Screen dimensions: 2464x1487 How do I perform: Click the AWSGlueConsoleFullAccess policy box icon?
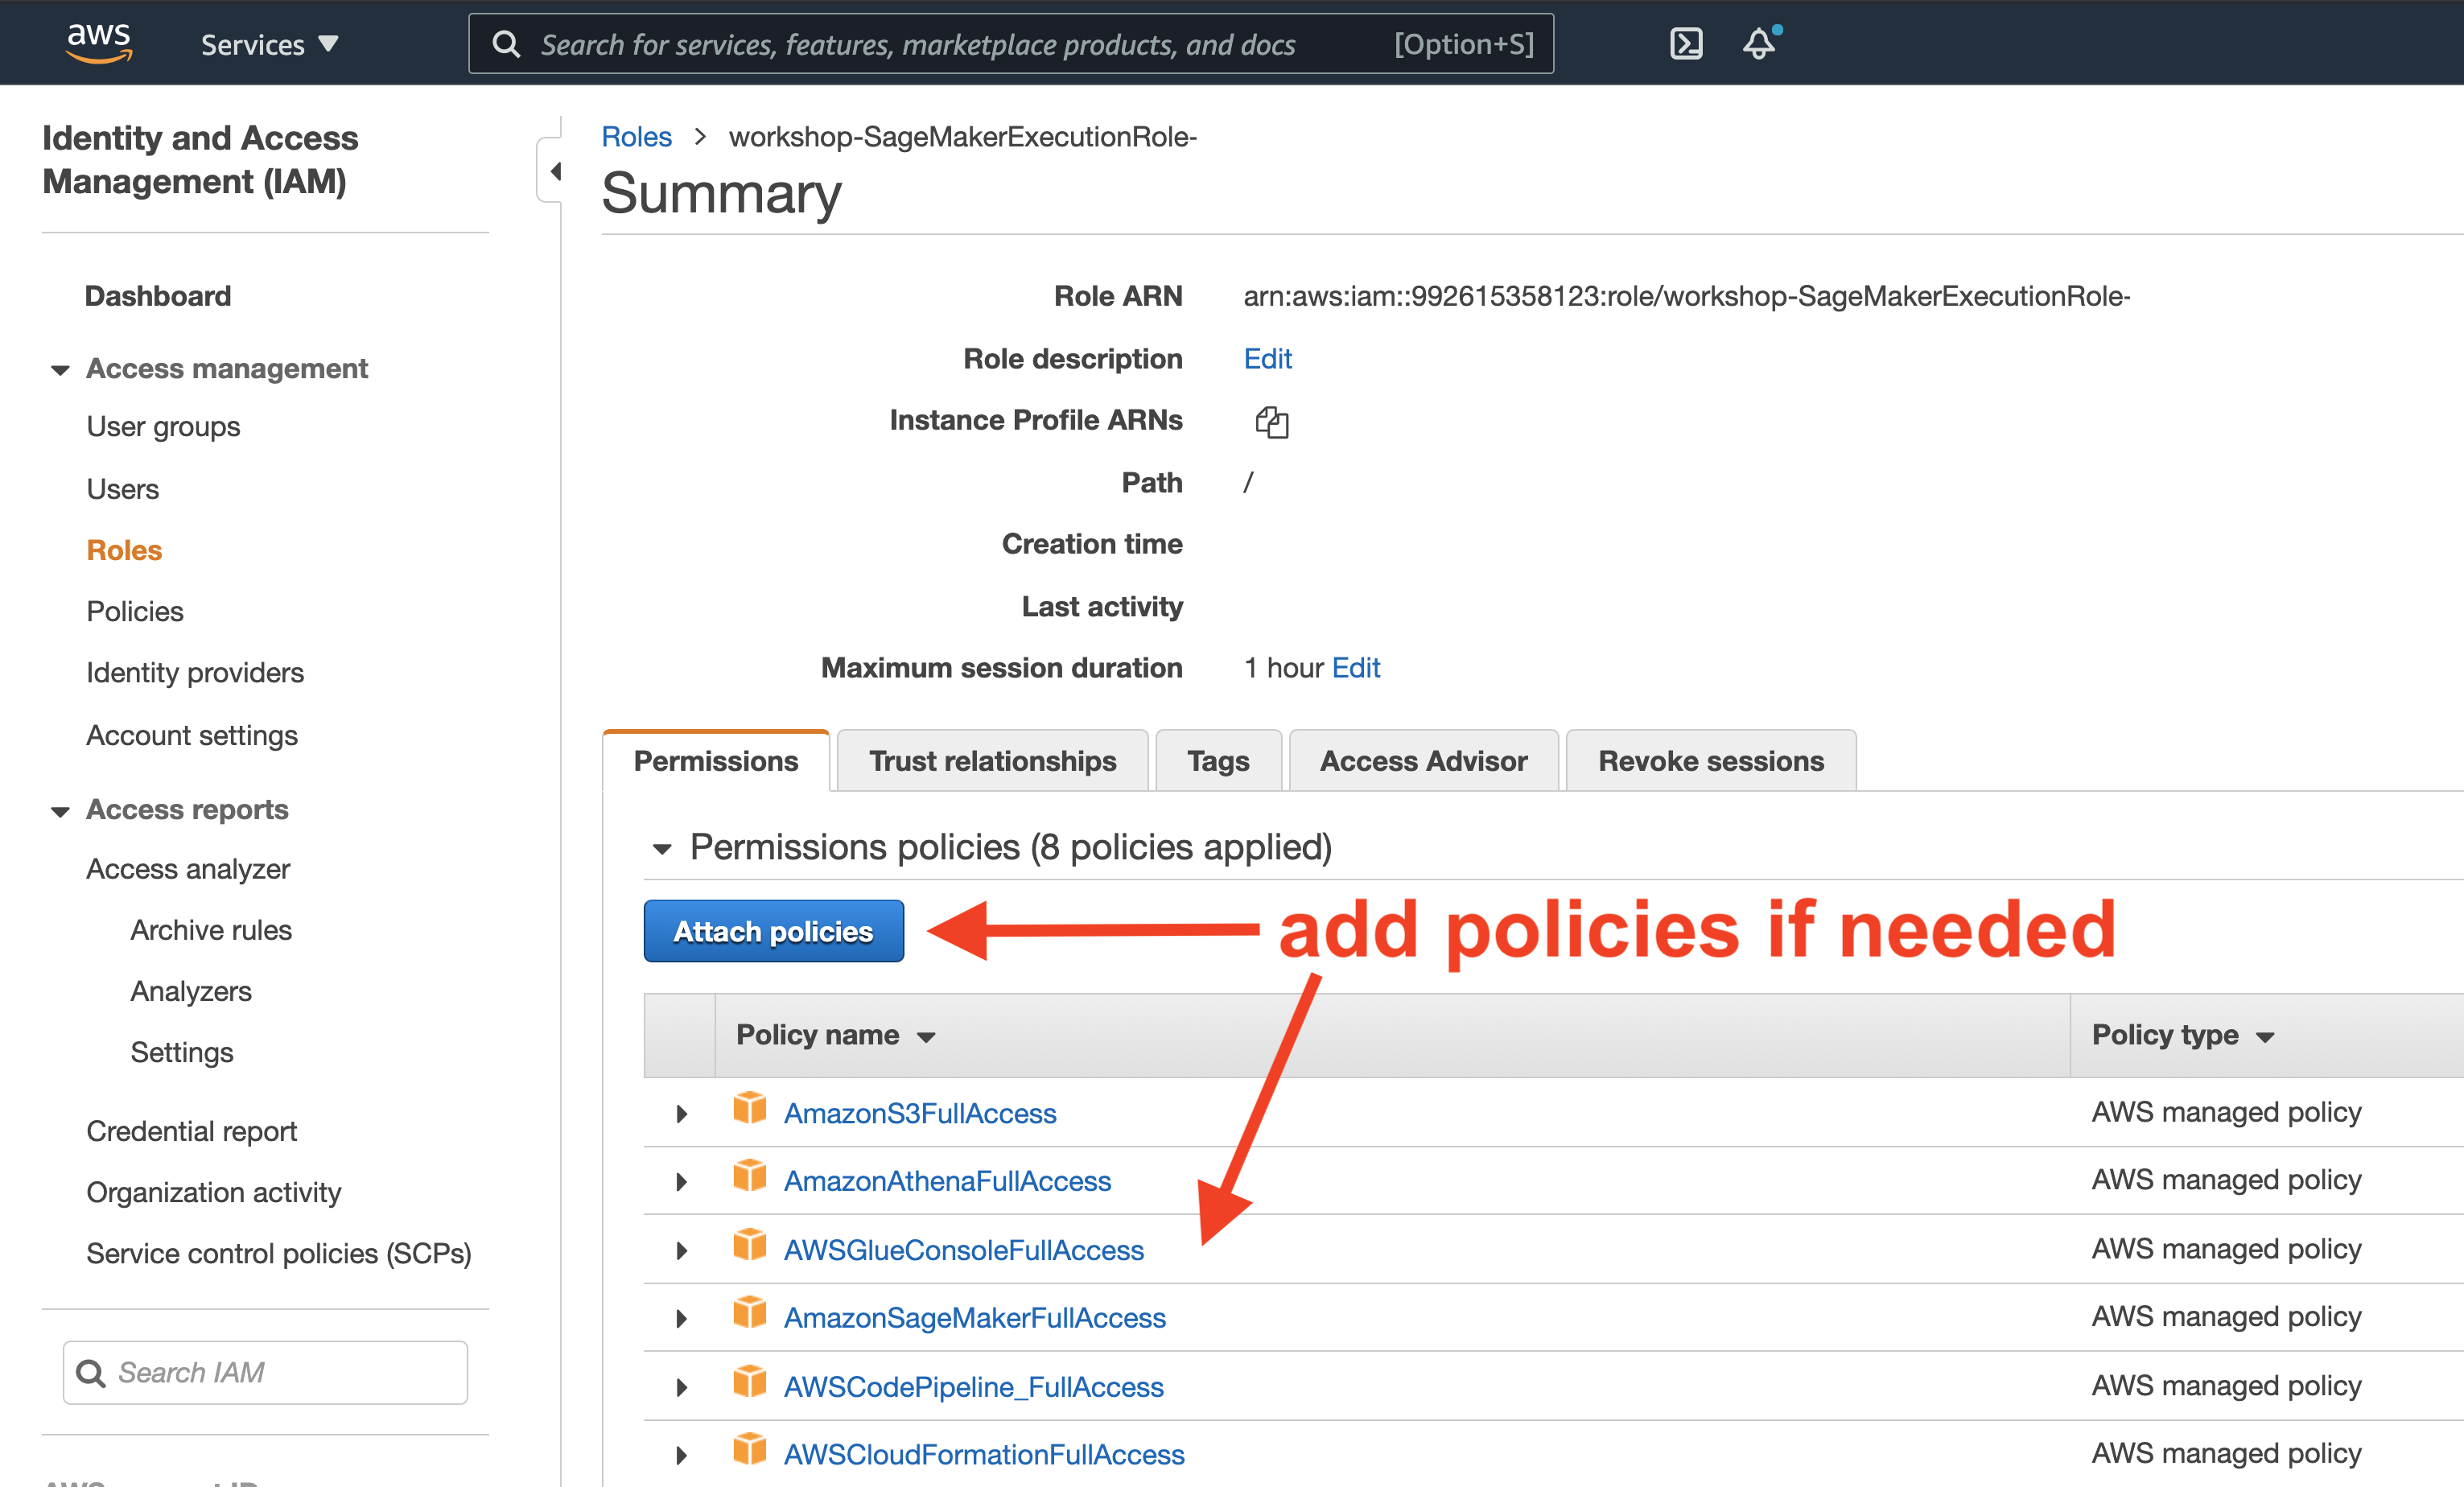tap(749, 1246)
